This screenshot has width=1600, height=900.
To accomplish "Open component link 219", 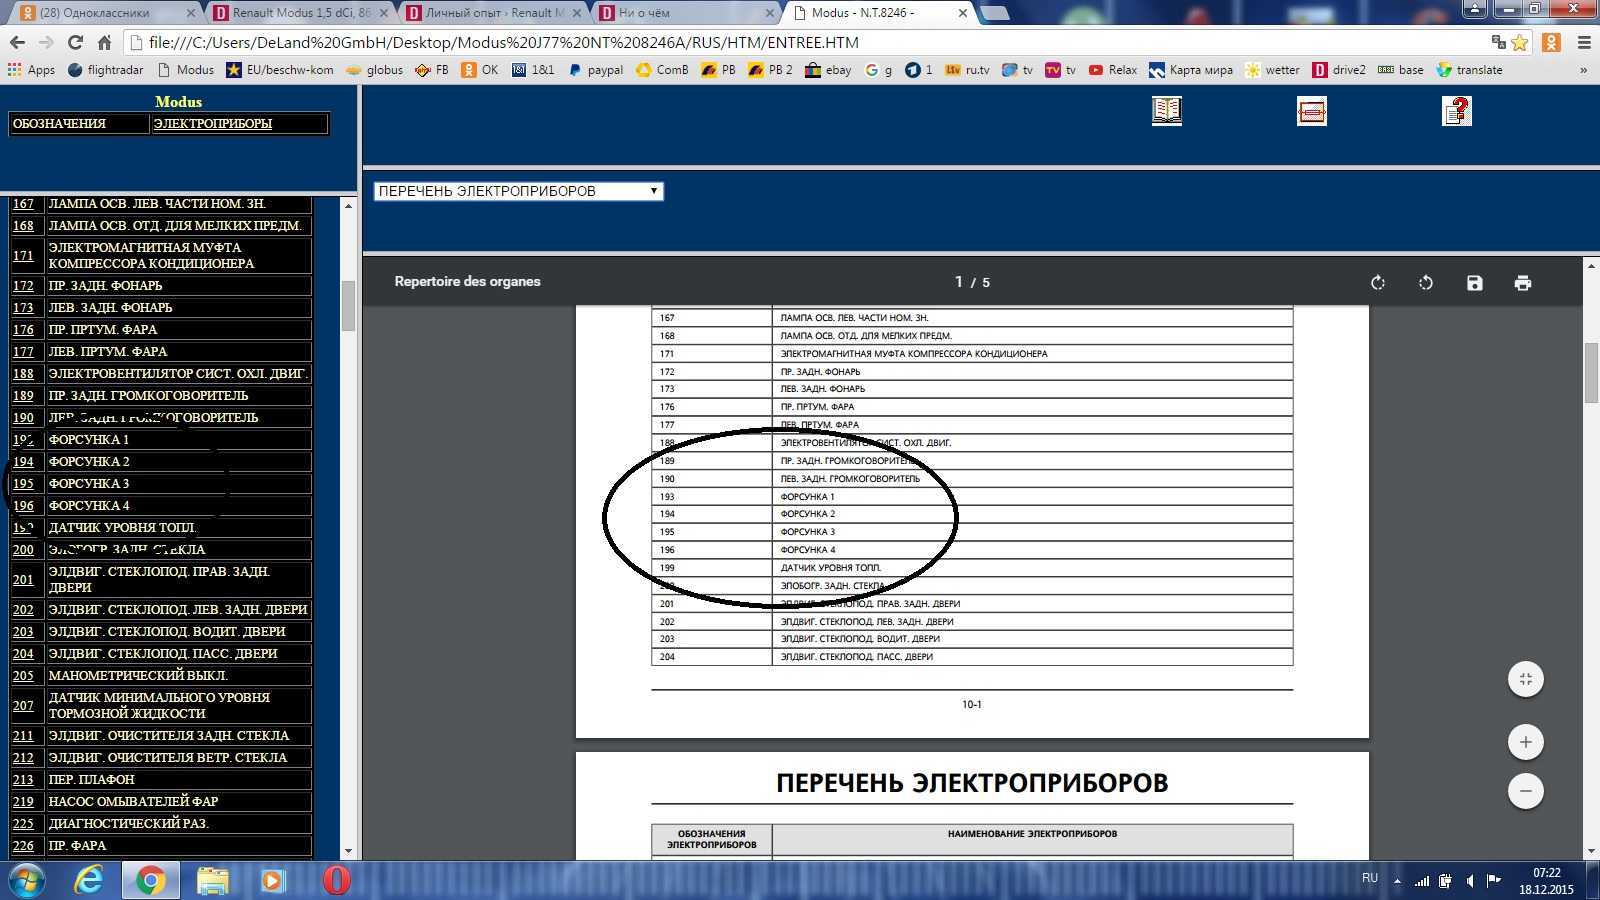I will (x=23, y=802).
